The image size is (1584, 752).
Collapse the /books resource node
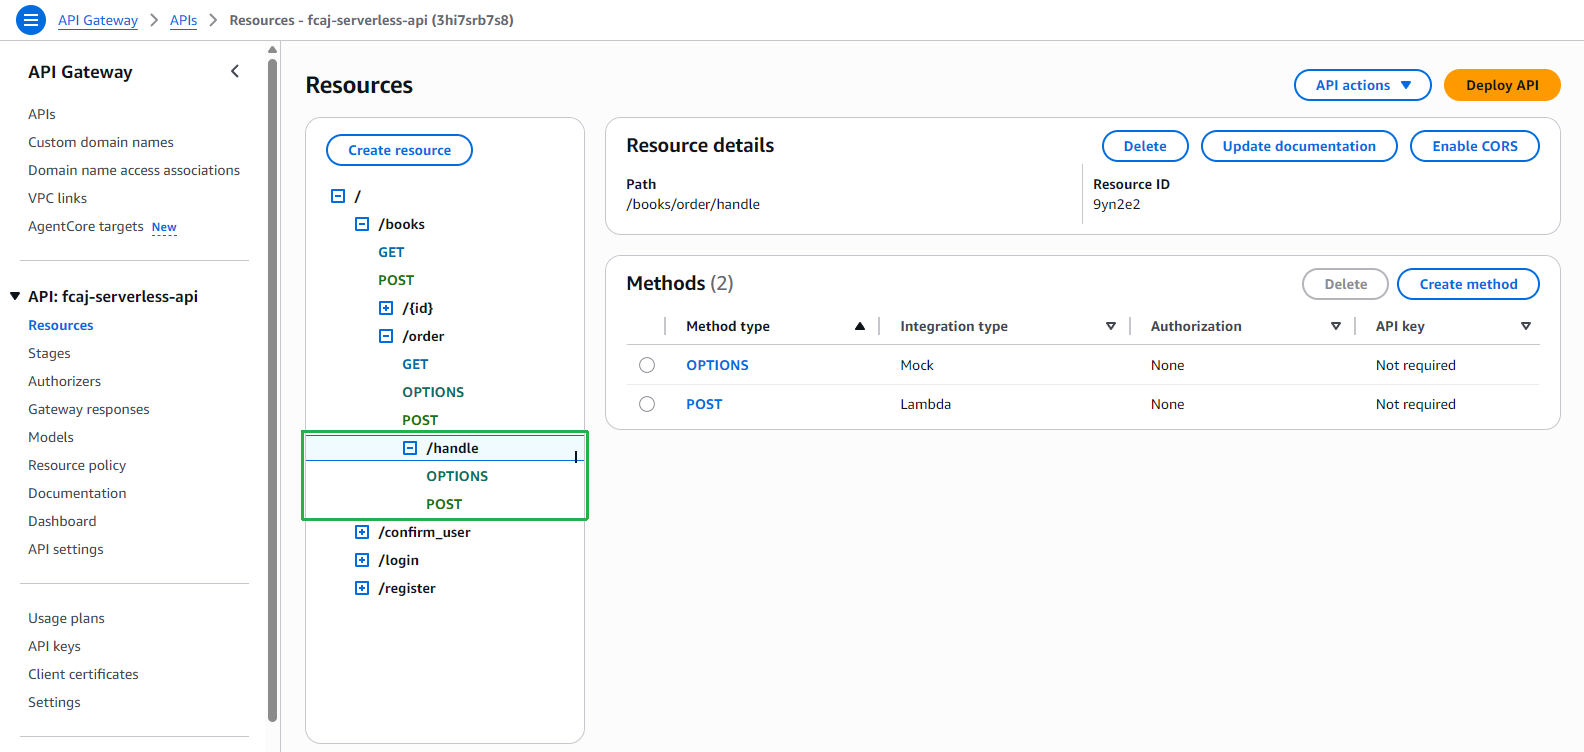(362, 224)
